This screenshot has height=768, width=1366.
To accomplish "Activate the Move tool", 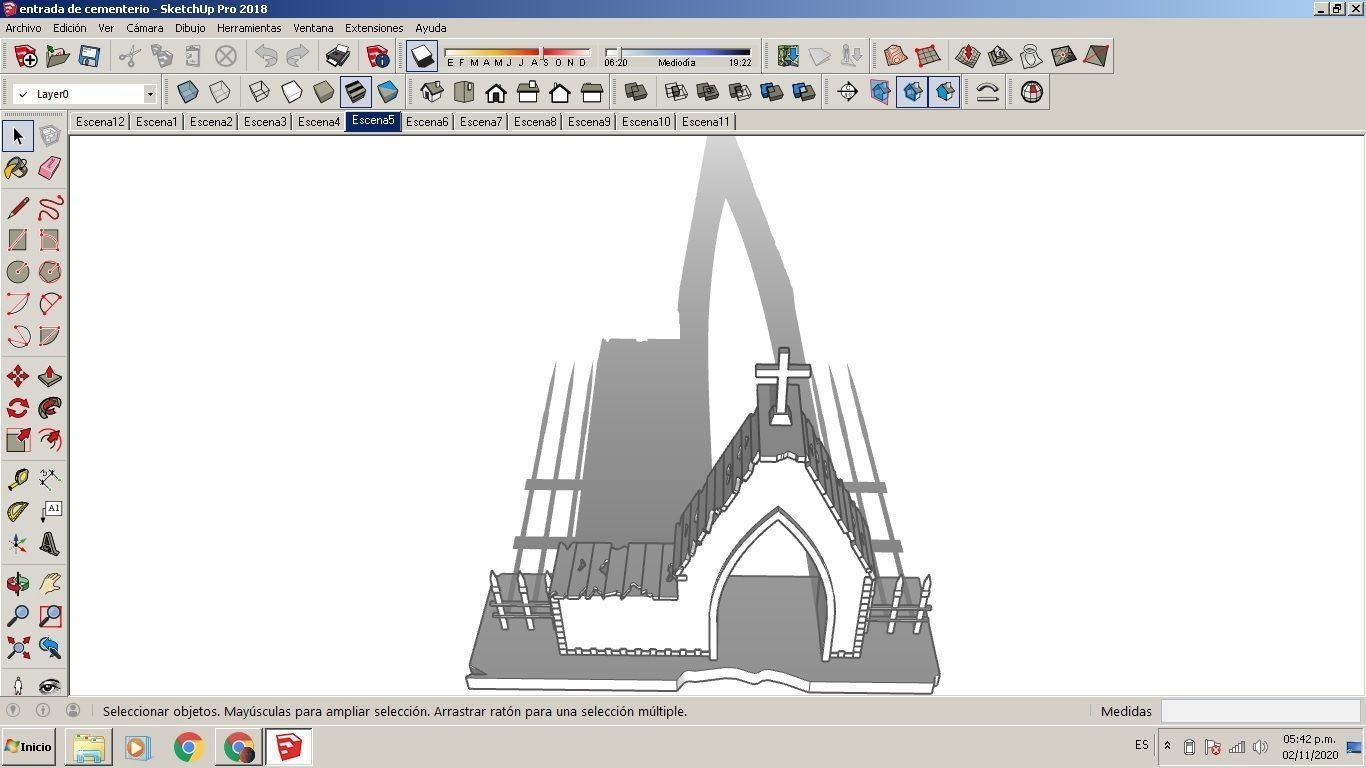I will (x=17, y=376).
